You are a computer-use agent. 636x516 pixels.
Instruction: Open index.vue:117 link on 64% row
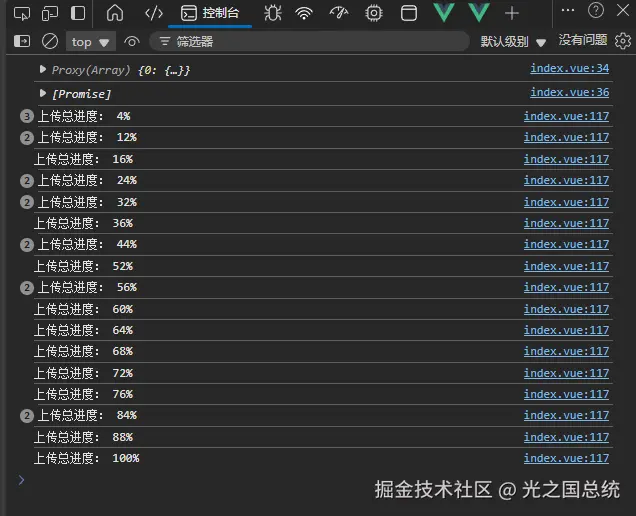(566, 330)
